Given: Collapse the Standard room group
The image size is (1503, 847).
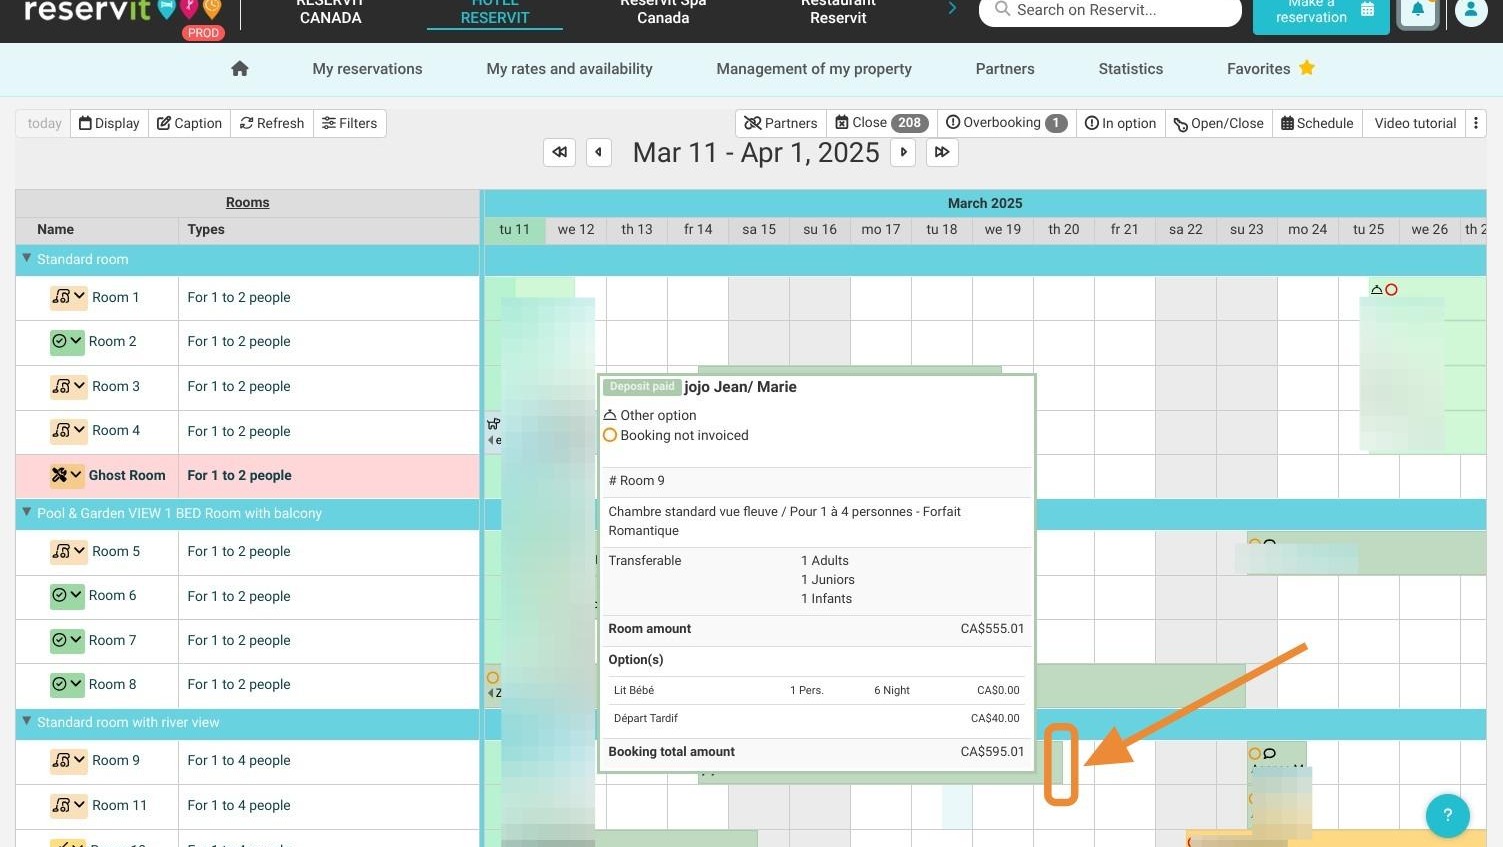Looking at the screenshot, I should click(27, 258).
